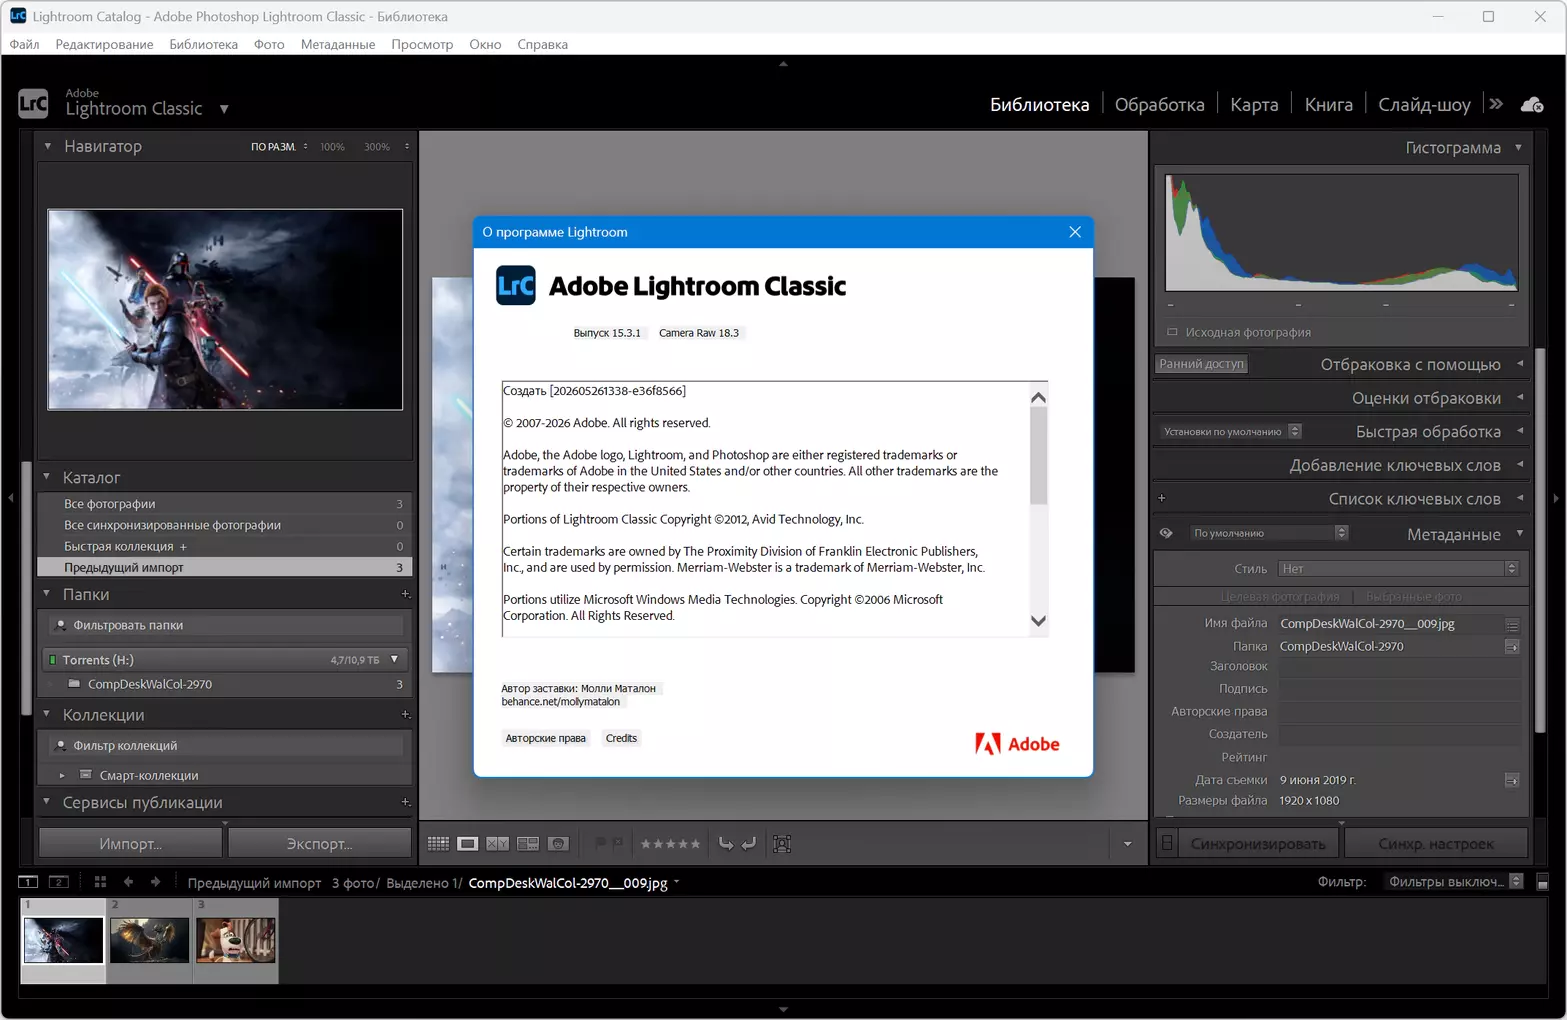Open the identity plate dropdown arrow
This screenshot has height=1020, width=1567.
coord(224,109)
